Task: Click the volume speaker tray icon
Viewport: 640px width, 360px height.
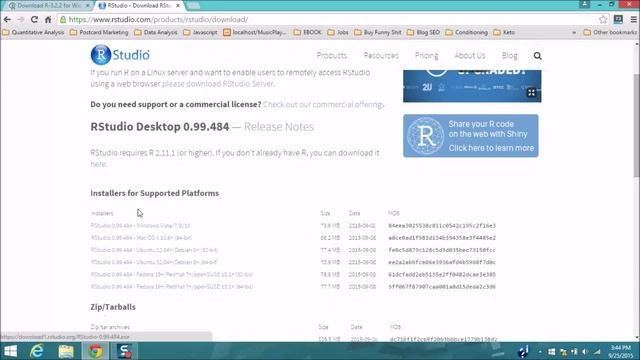Action: [x=585, y=352]
